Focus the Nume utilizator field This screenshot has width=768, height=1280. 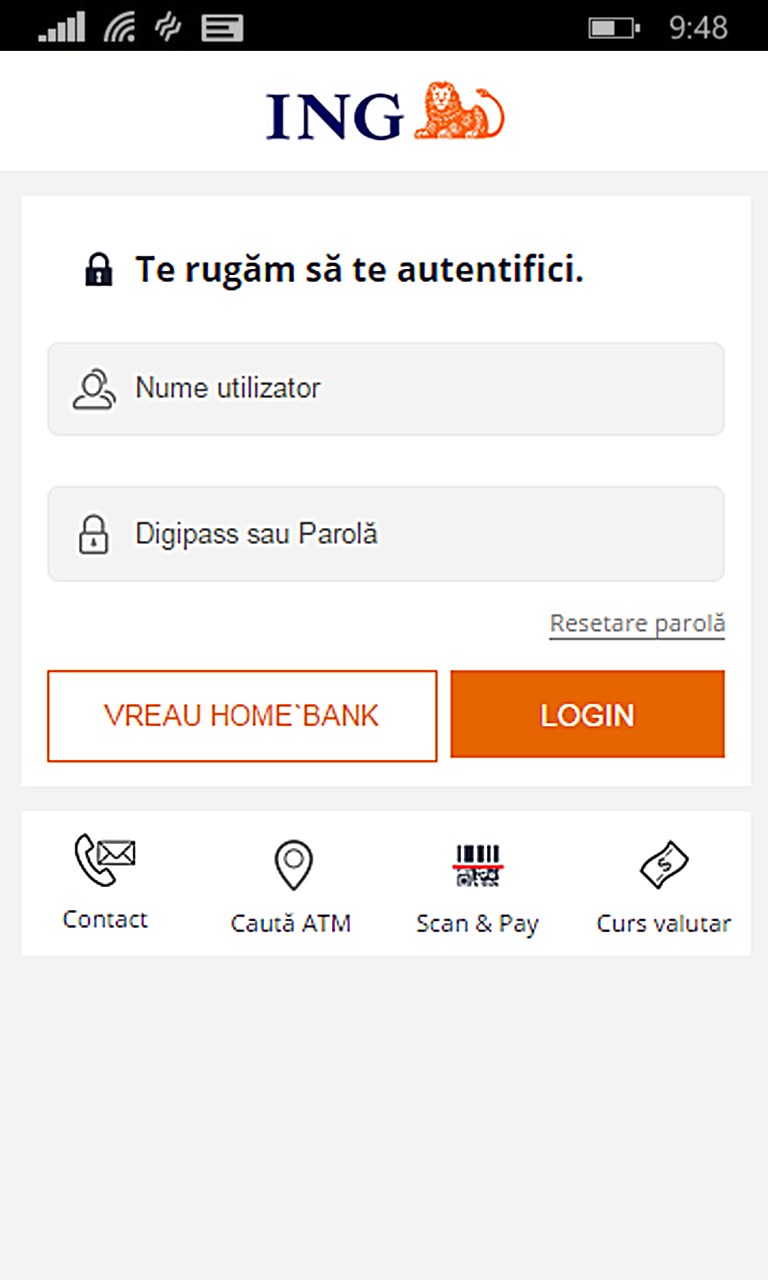386,389
